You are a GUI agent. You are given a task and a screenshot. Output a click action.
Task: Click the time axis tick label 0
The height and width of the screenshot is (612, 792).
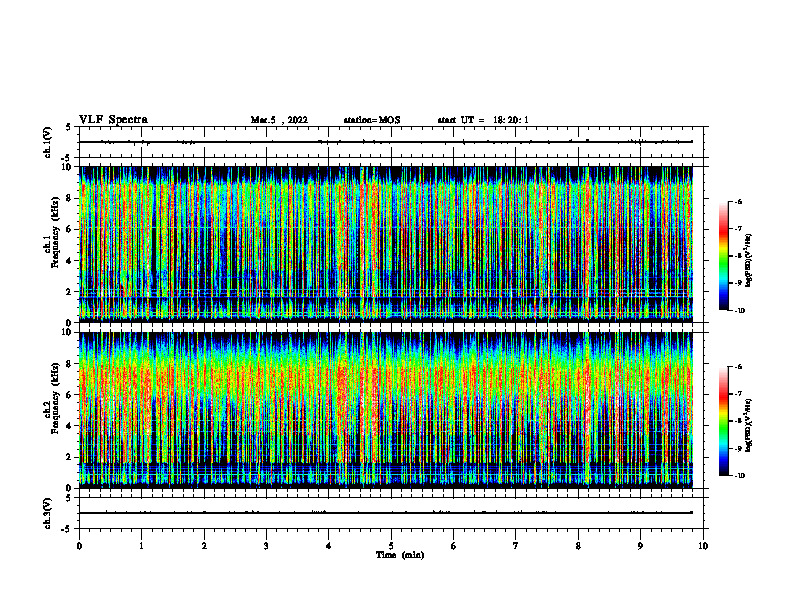[x=79, y=546]
